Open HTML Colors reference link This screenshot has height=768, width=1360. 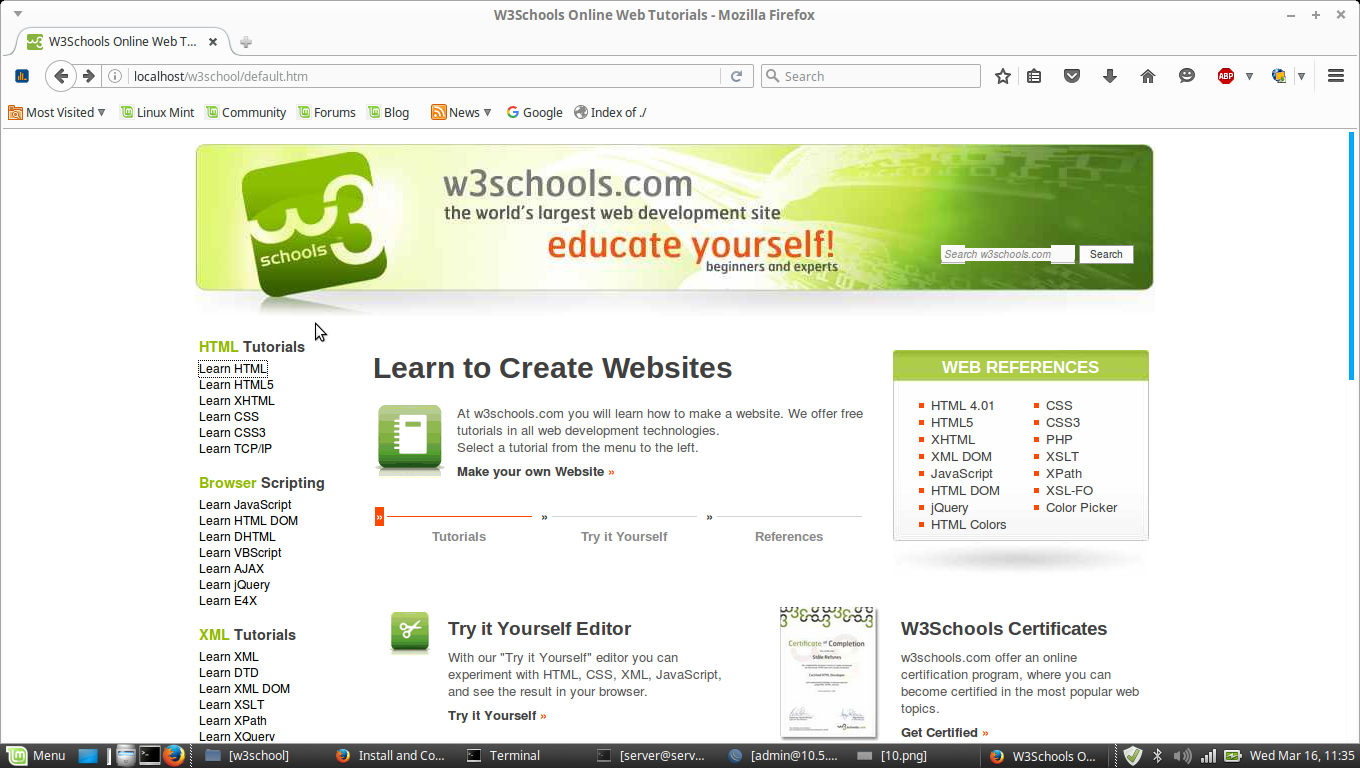point(968,524)
